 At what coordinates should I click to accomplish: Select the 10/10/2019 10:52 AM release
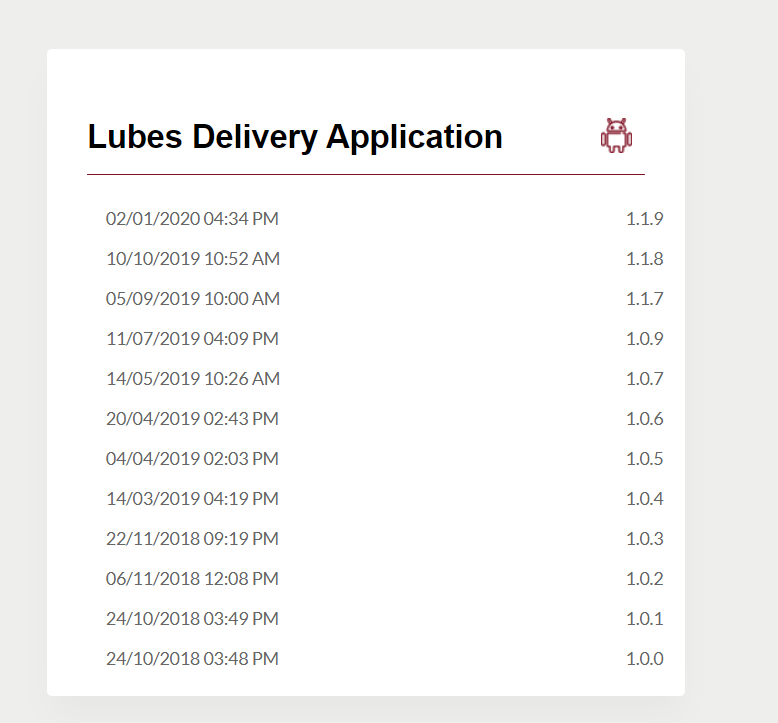coord(193,259)
